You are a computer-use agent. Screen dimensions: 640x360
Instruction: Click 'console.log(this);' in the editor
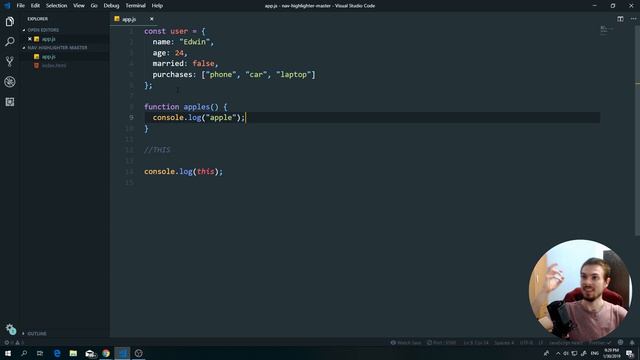point(184,171)
